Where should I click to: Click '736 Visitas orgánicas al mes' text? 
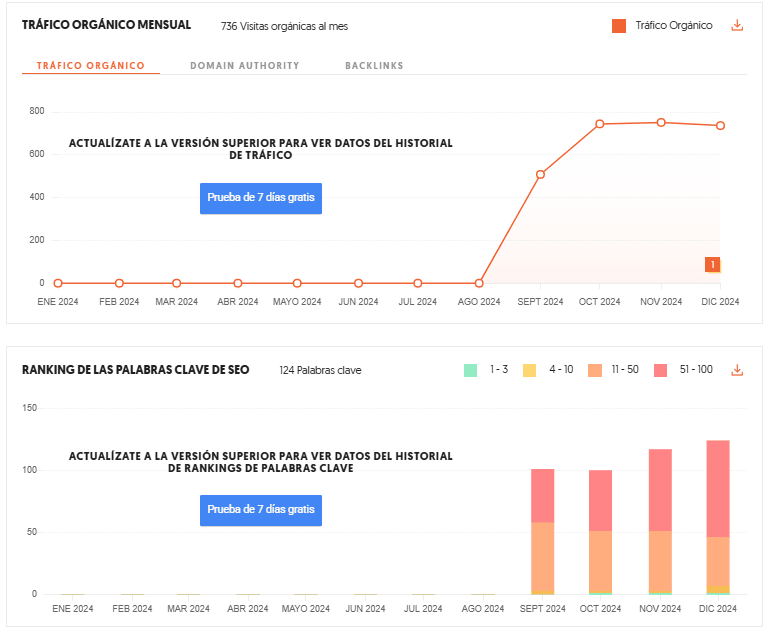(x=284, y=26)
